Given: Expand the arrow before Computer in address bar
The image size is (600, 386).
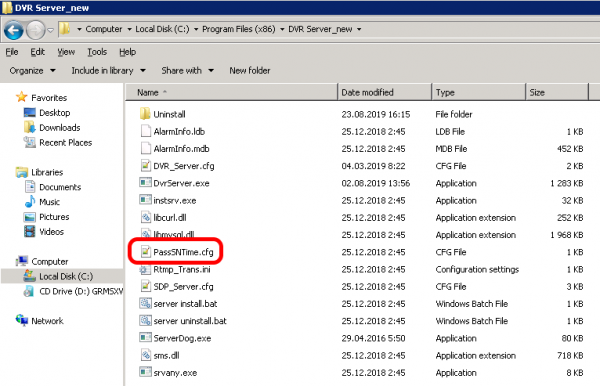Looking at the screenshot, I should (79, 29).
